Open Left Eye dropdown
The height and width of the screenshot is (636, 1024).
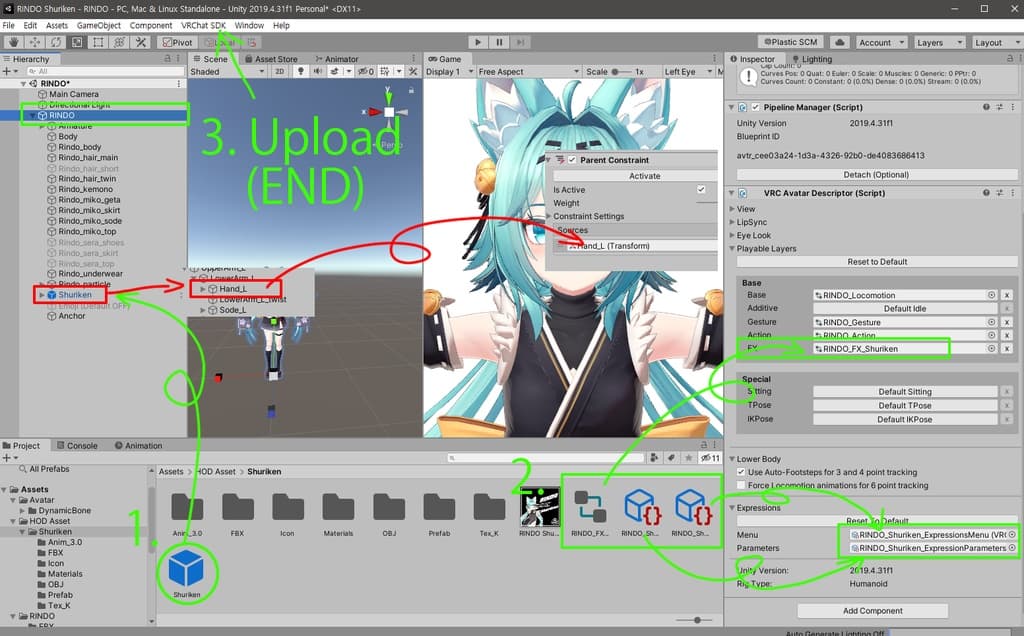point(688,71)
